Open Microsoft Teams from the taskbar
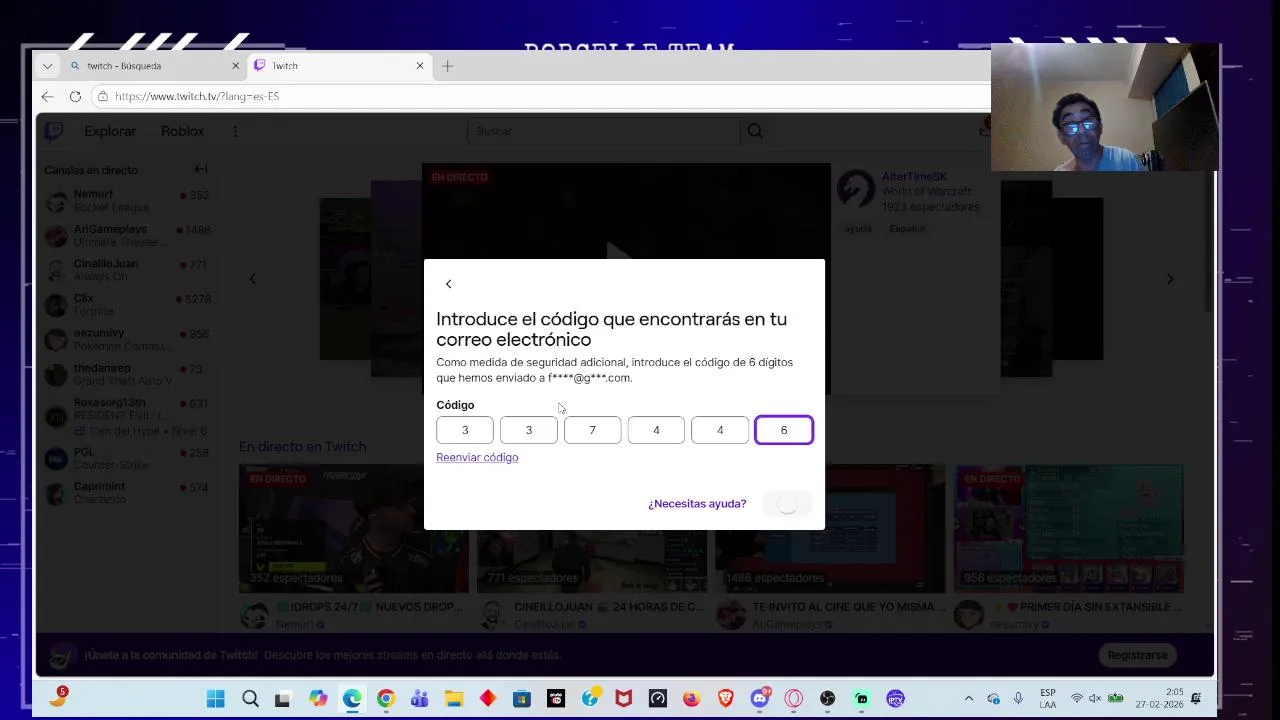Image resolution: width=1280 pixels, height=720 pixels. (x=420, y=699)
